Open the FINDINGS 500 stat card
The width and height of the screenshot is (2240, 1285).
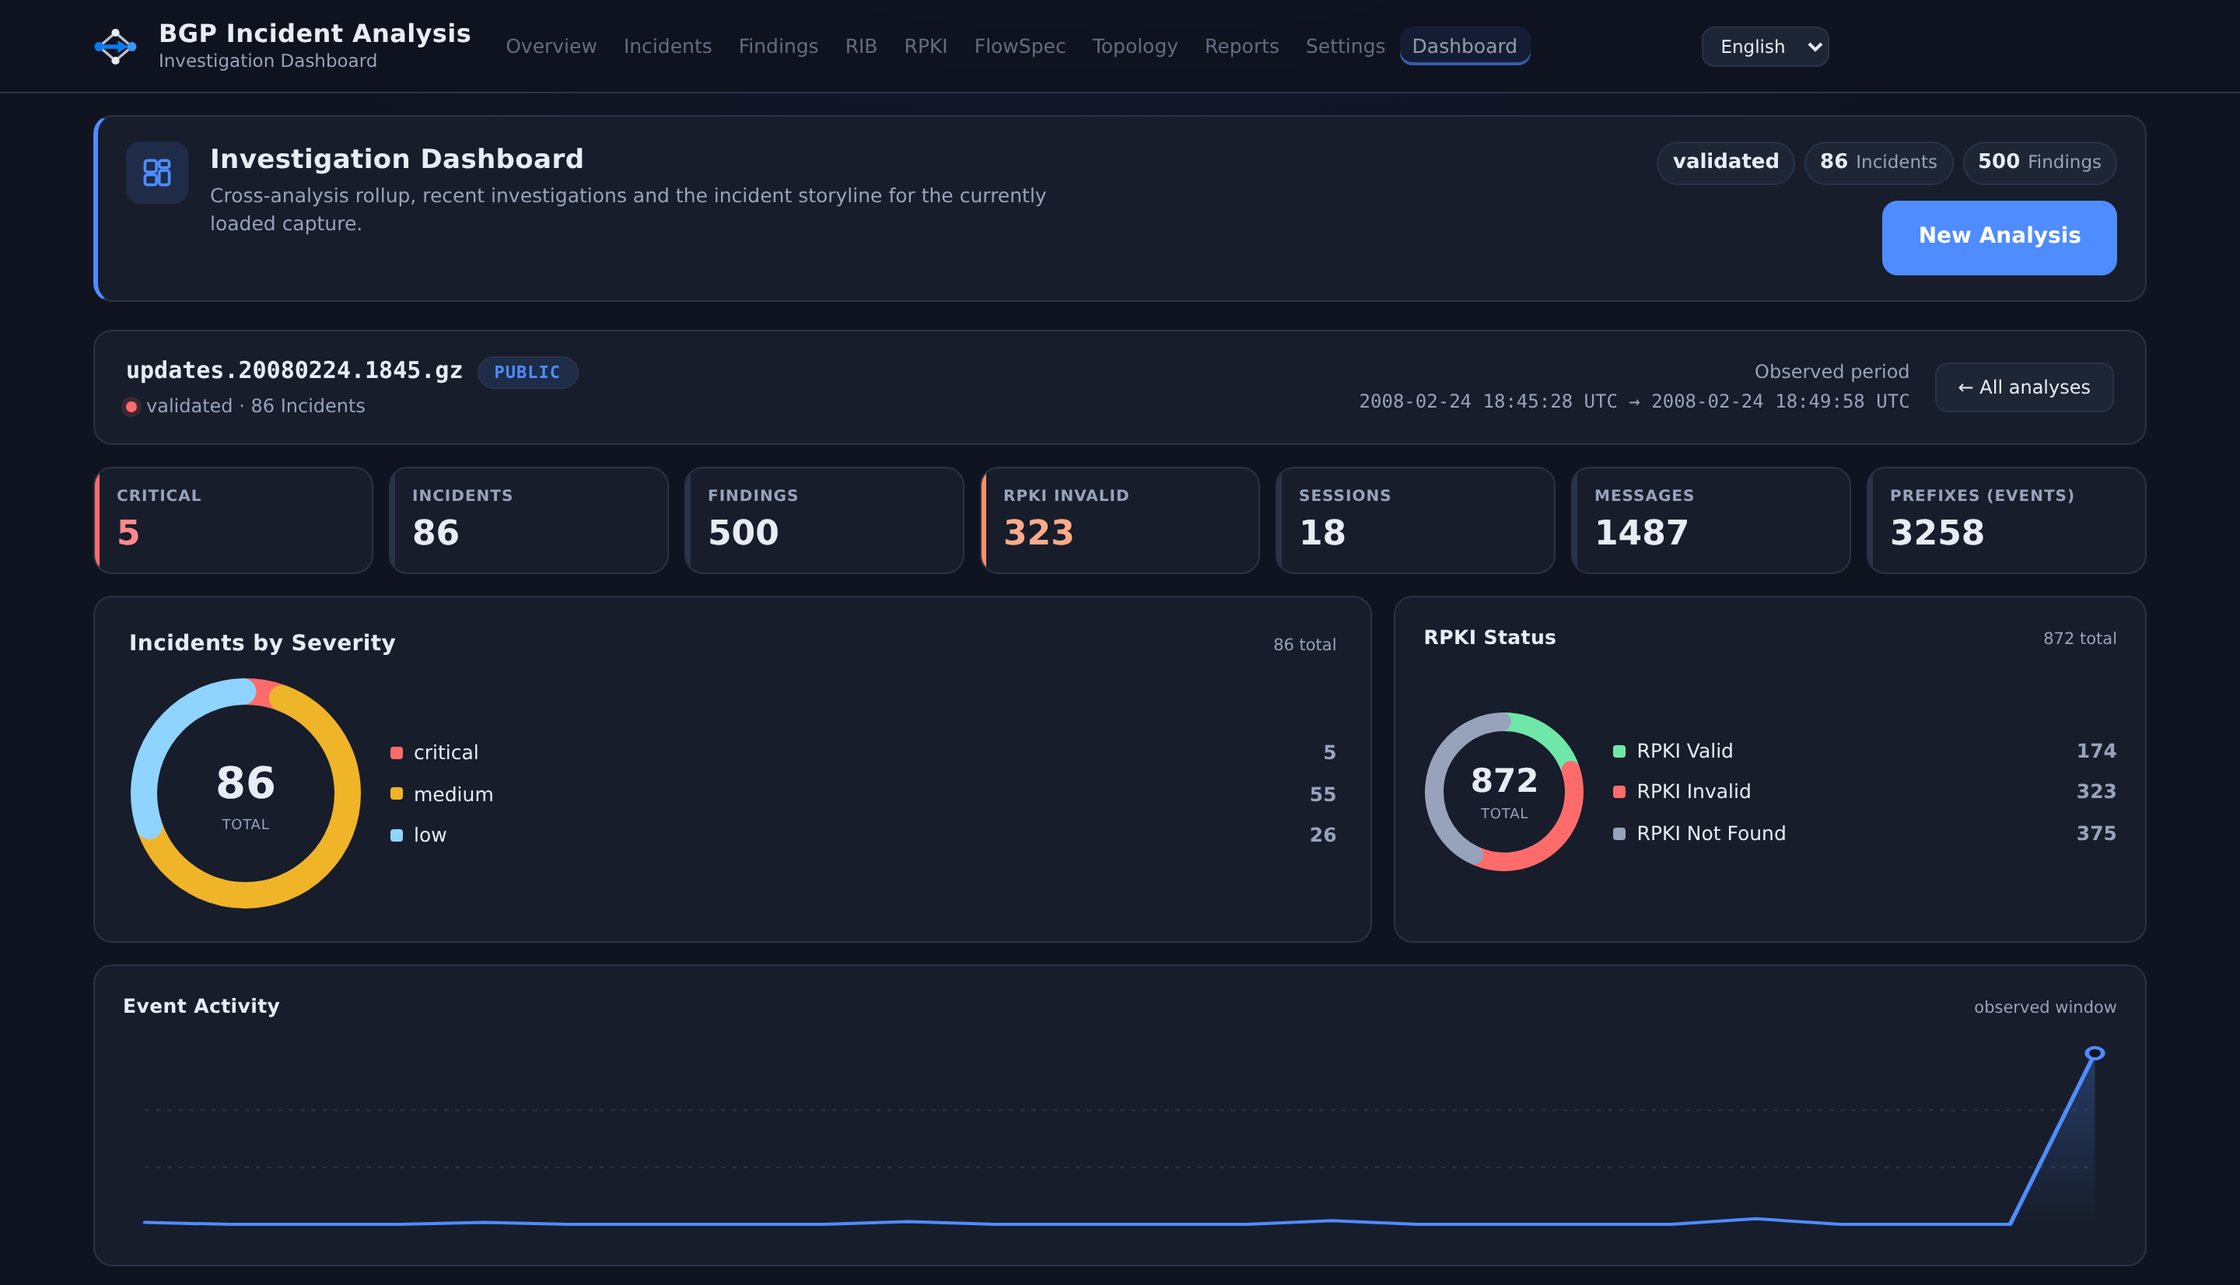824,520
